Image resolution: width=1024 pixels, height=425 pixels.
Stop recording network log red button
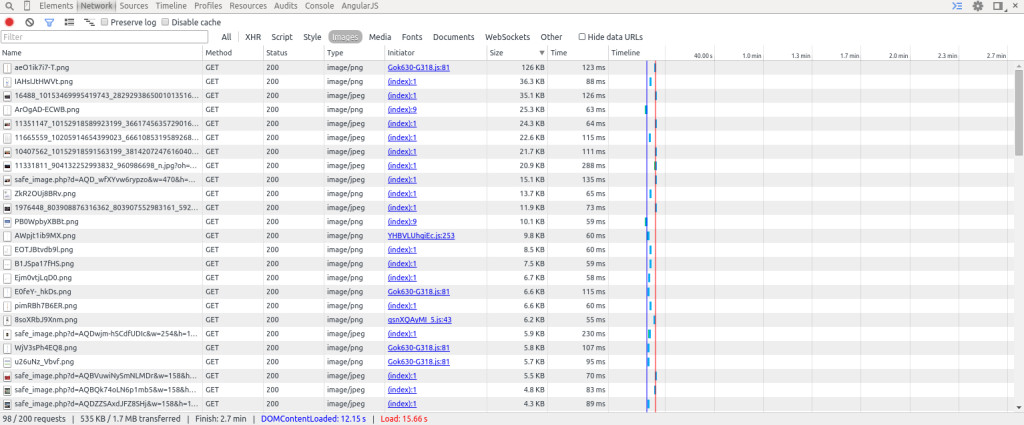[x=10, y=22]
